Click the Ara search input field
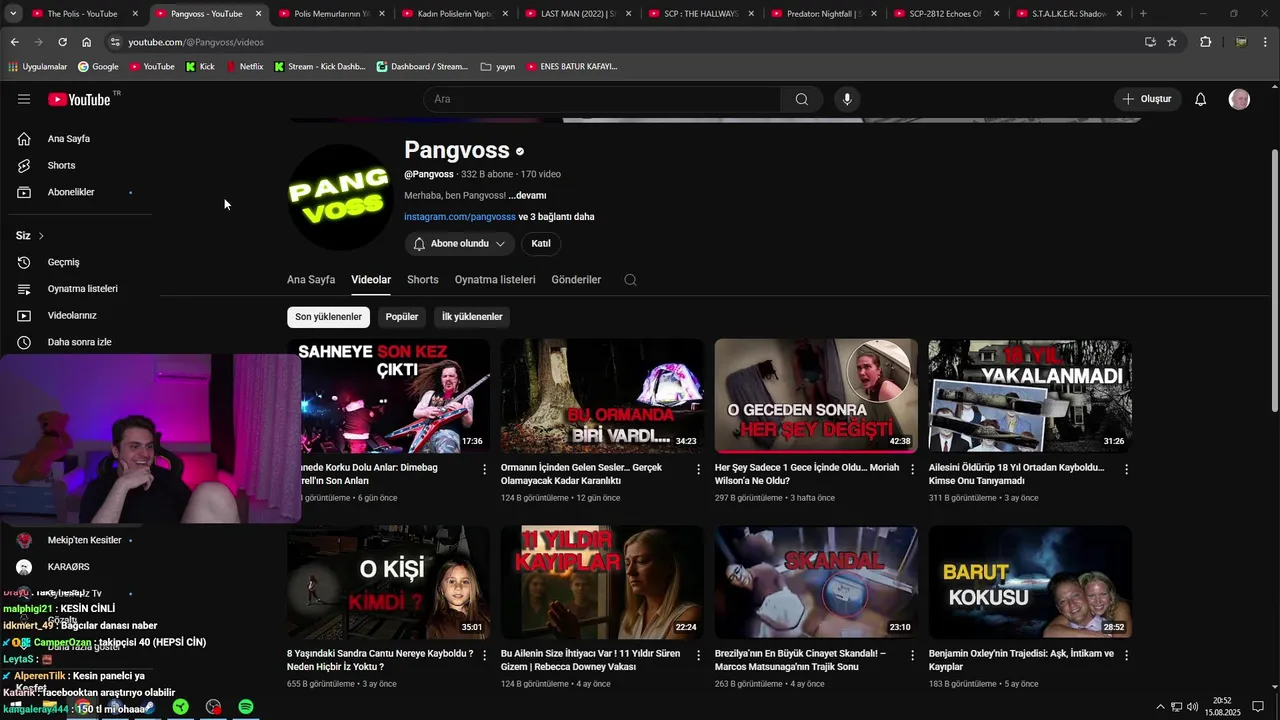Image resolution: width=1280 pixels, height=720 pixels. (602, 99)
